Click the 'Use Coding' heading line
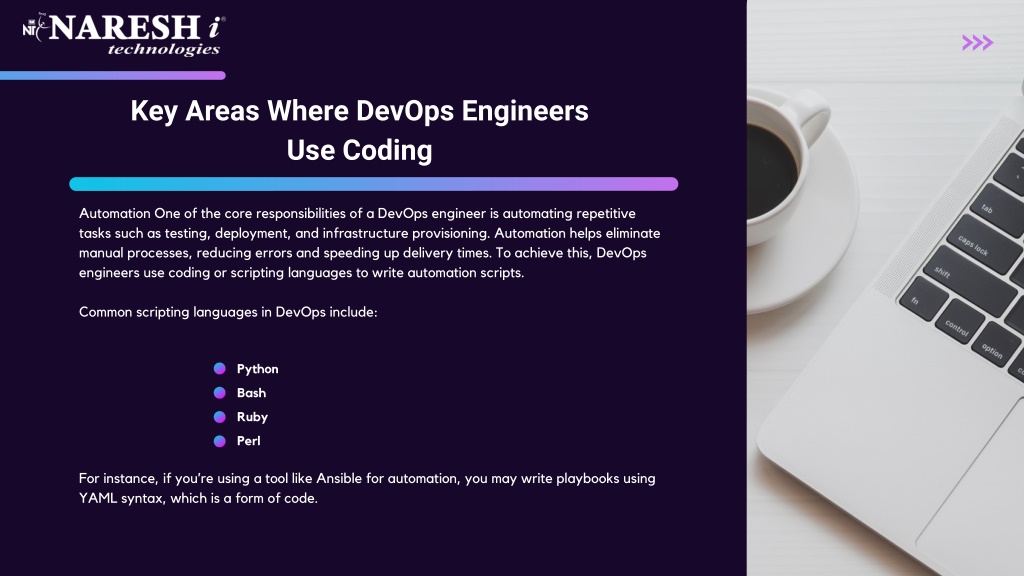This screenshot has width=1024, height=576. (x=359, y=150)
